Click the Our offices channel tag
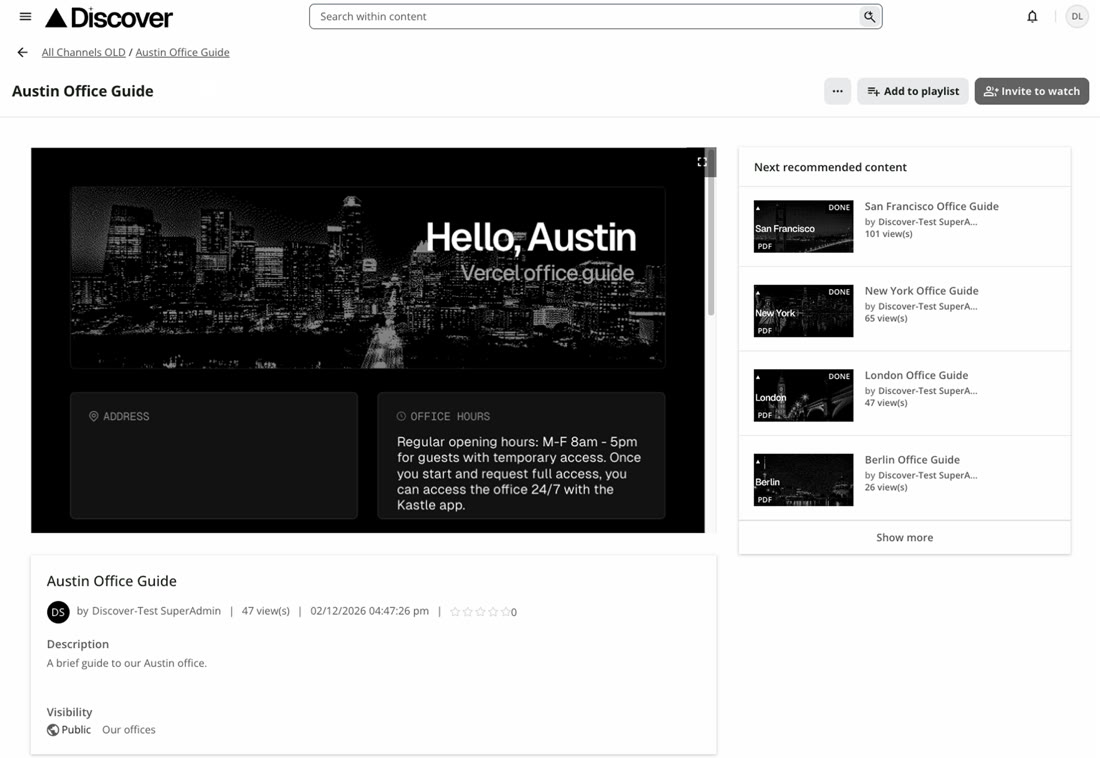Image resolution: width=1100 pixels, height=758 pixels. click(129, 730)
